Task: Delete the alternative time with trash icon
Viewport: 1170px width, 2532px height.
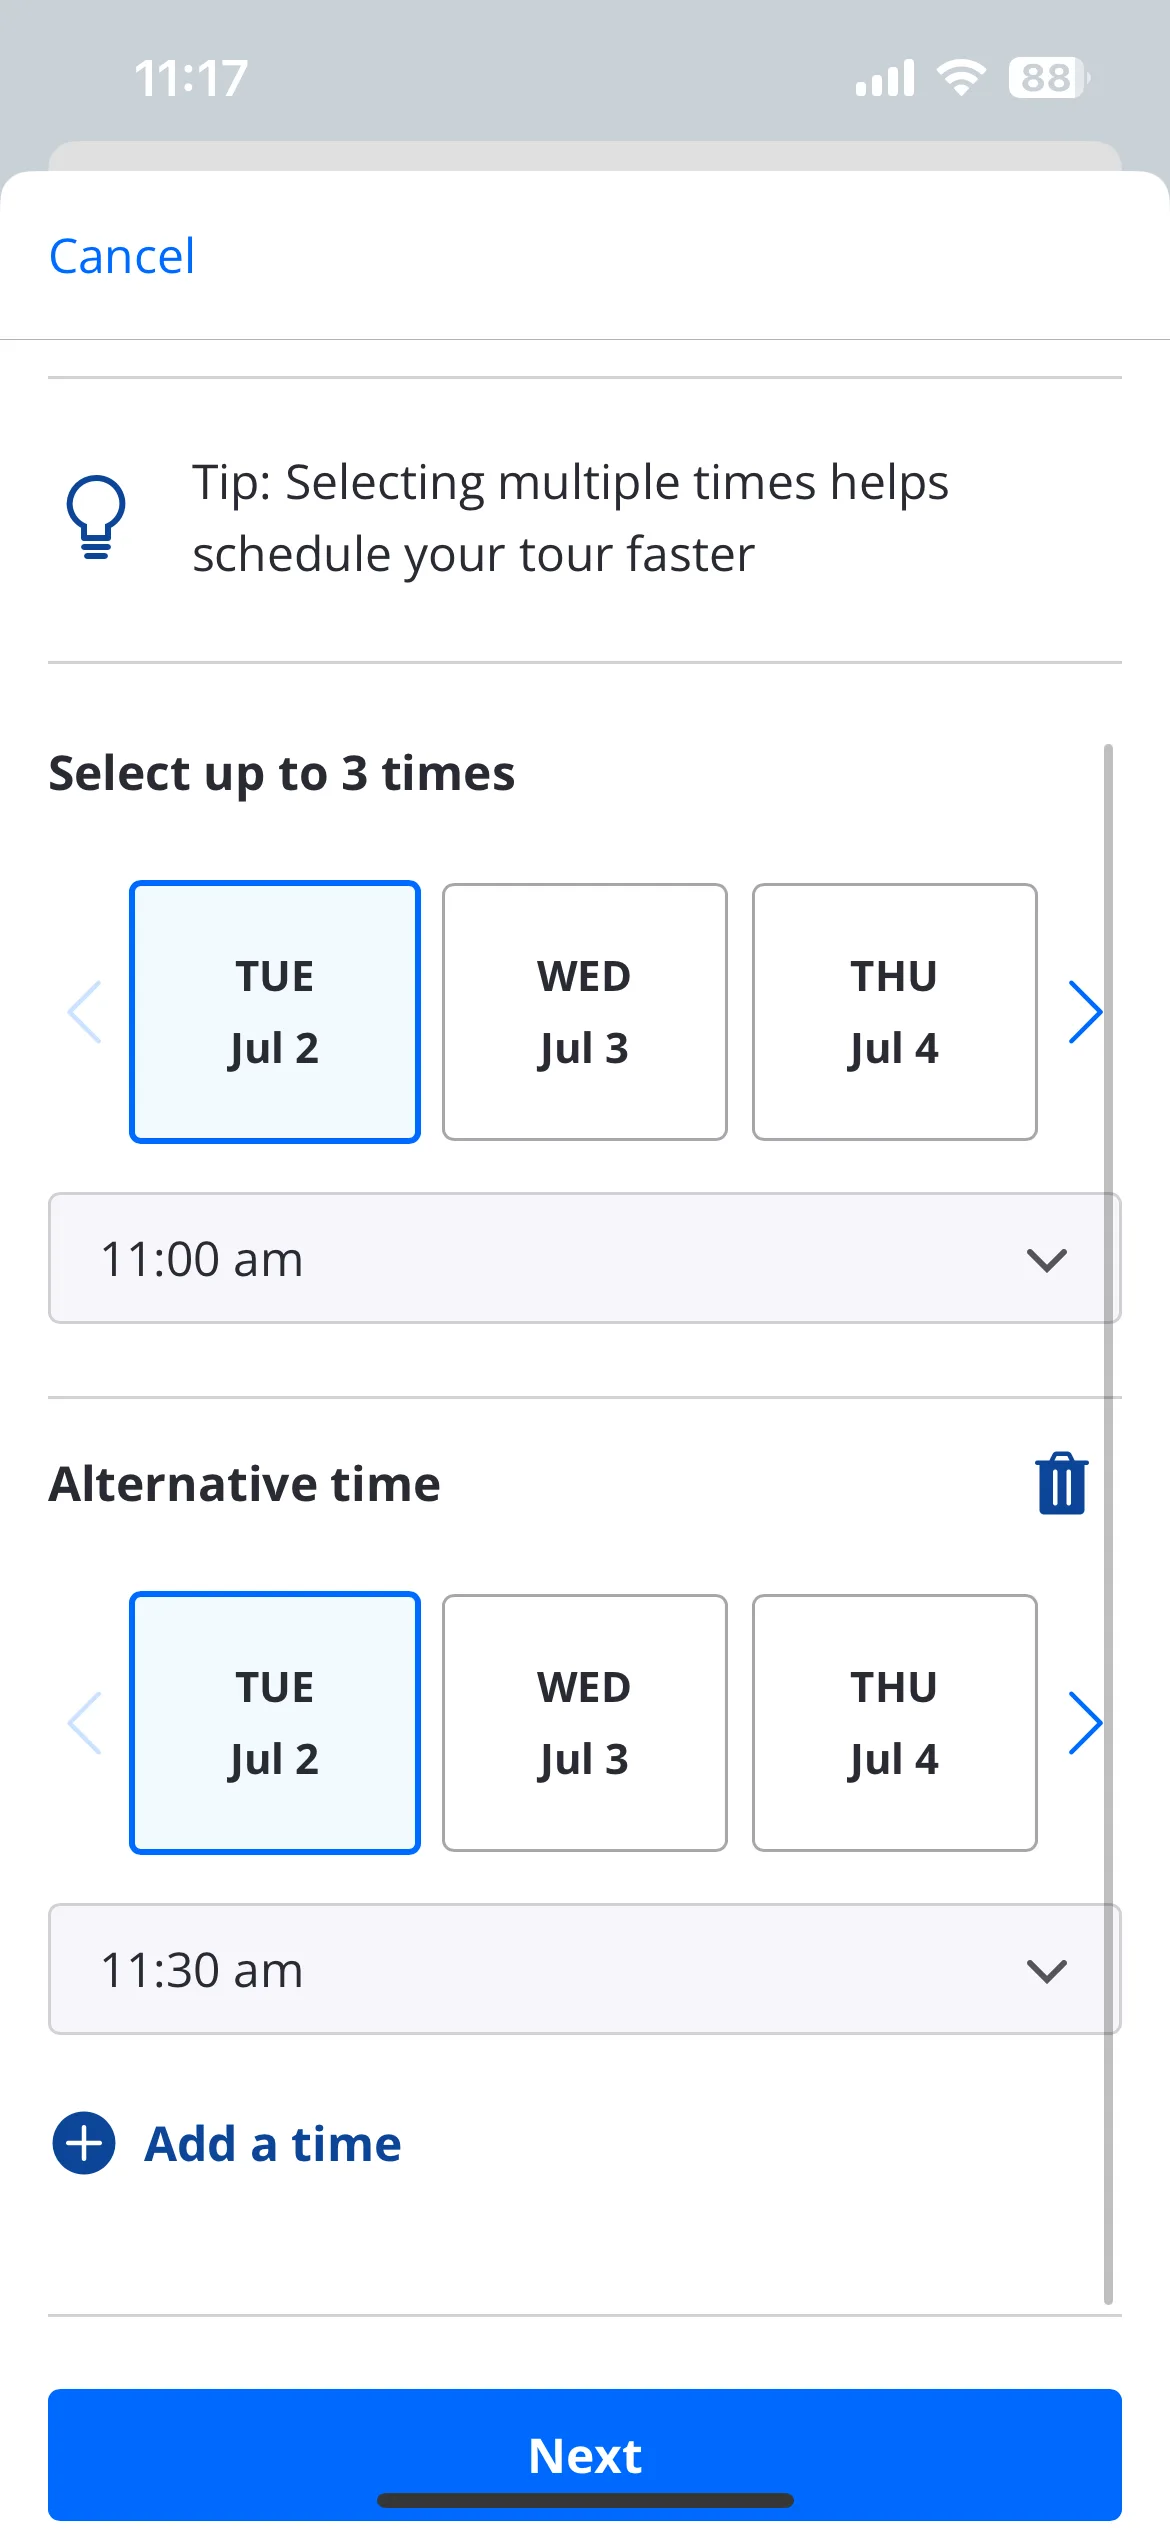Action: point(1061,1484)
